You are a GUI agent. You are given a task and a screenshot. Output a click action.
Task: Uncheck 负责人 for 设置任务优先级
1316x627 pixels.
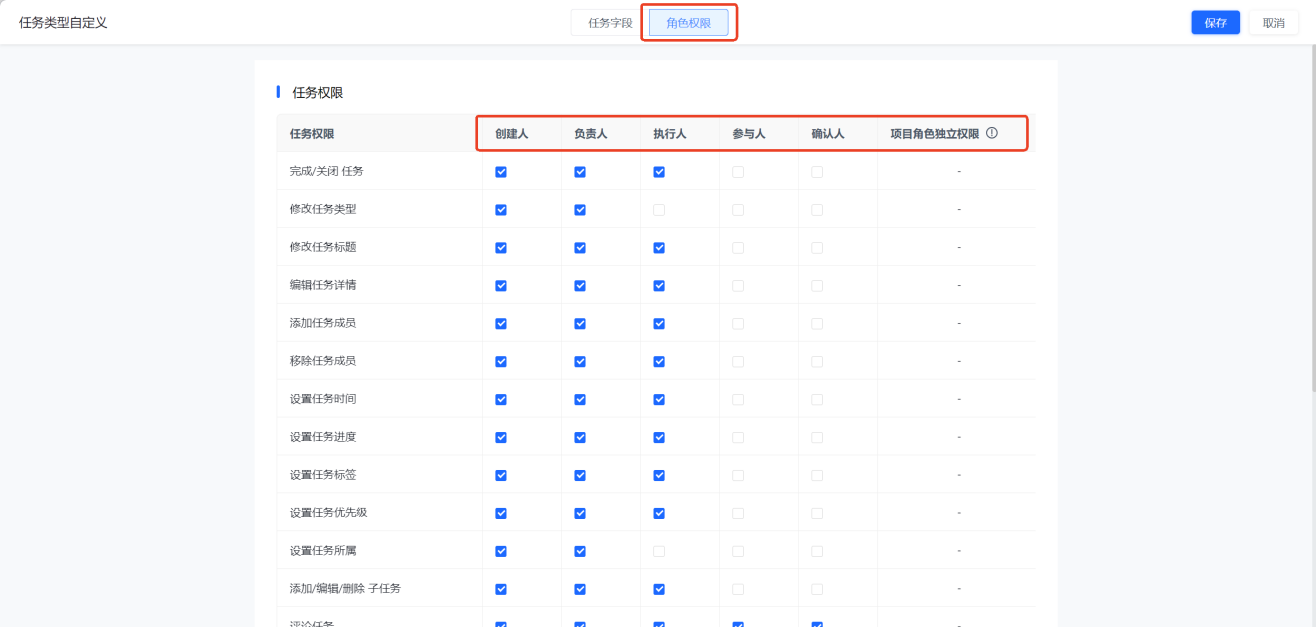580,513
